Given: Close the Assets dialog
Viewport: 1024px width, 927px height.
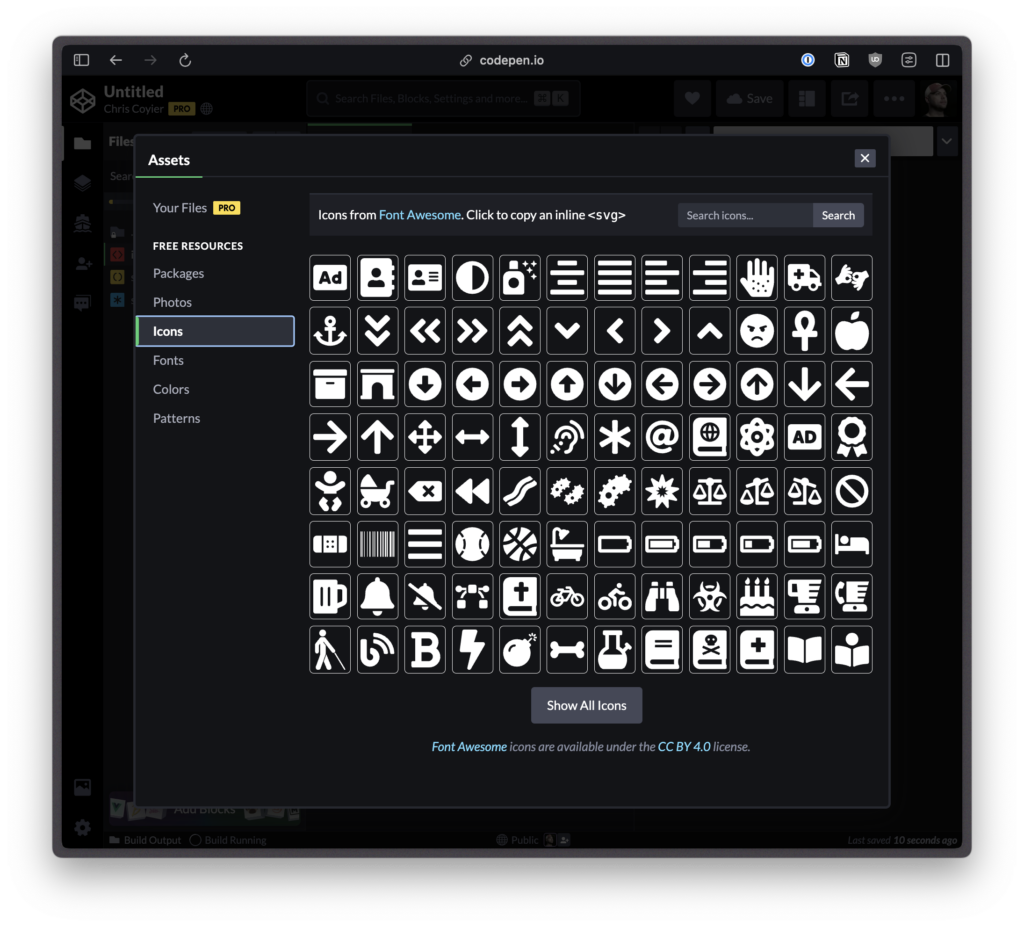Looking at the screenshot, I should tap(865, 158).
